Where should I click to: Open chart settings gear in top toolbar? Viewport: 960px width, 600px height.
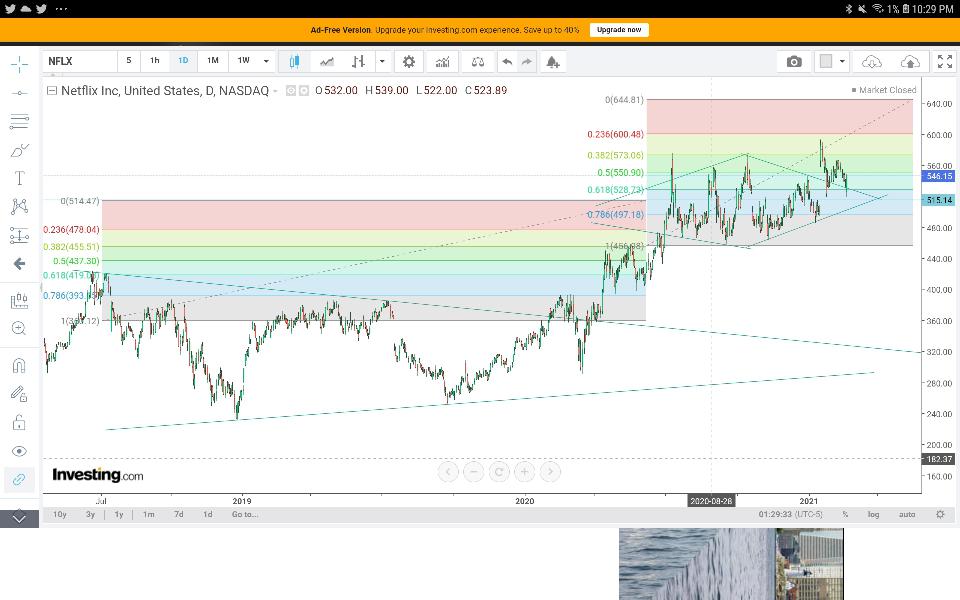tap(408, 61)
